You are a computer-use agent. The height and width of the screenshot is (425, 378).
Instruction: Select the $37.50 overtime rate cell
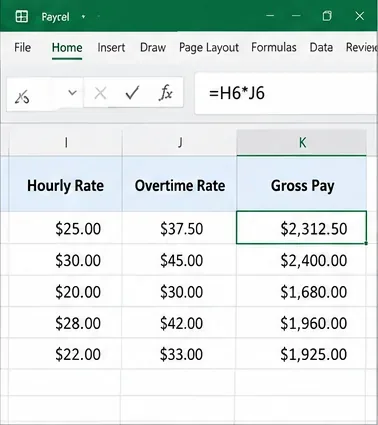click(180, 228)
